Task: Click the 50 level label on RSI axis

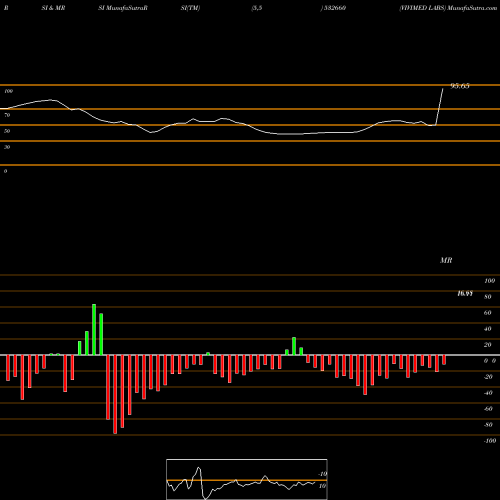Action: click(7, 131)
